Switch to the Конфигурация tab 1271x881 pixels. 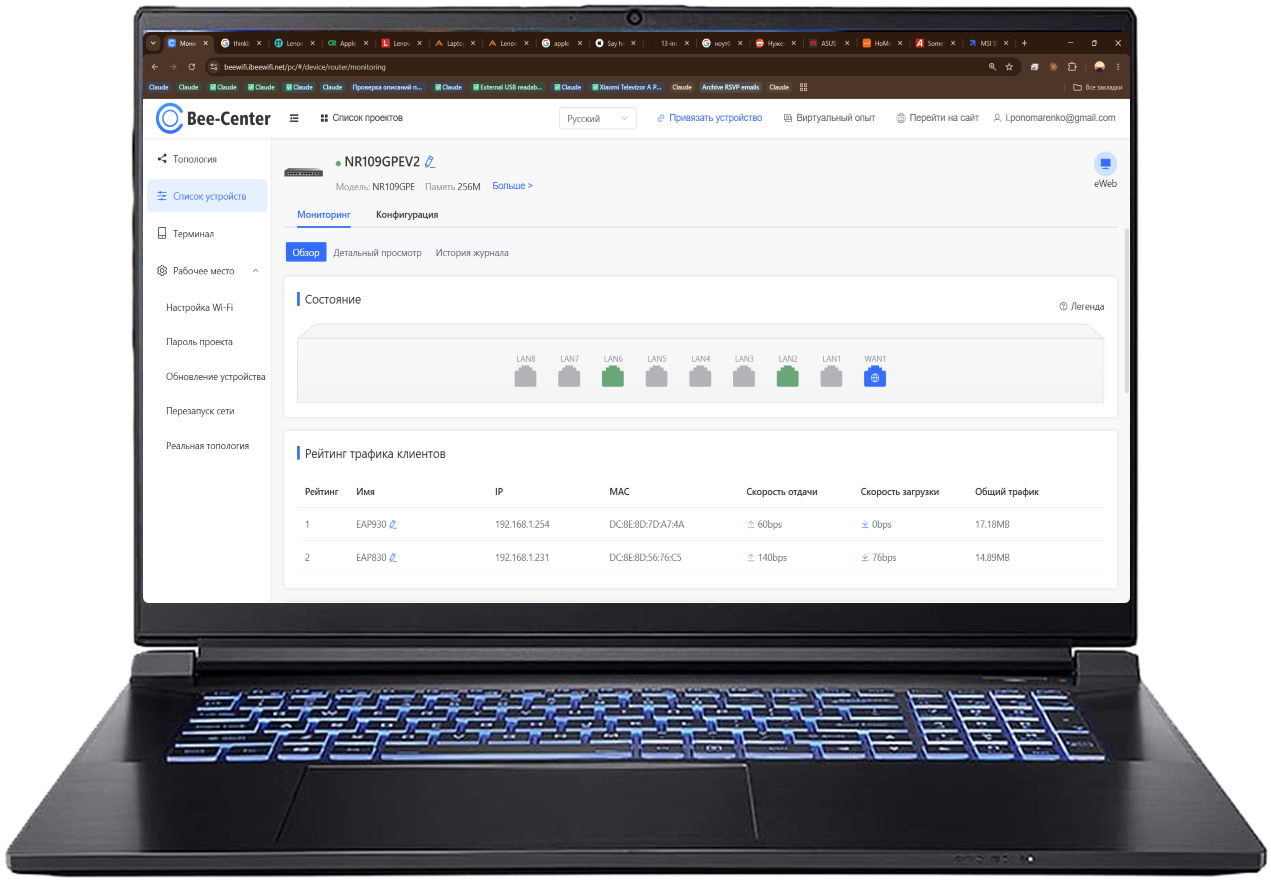(407, 214)
